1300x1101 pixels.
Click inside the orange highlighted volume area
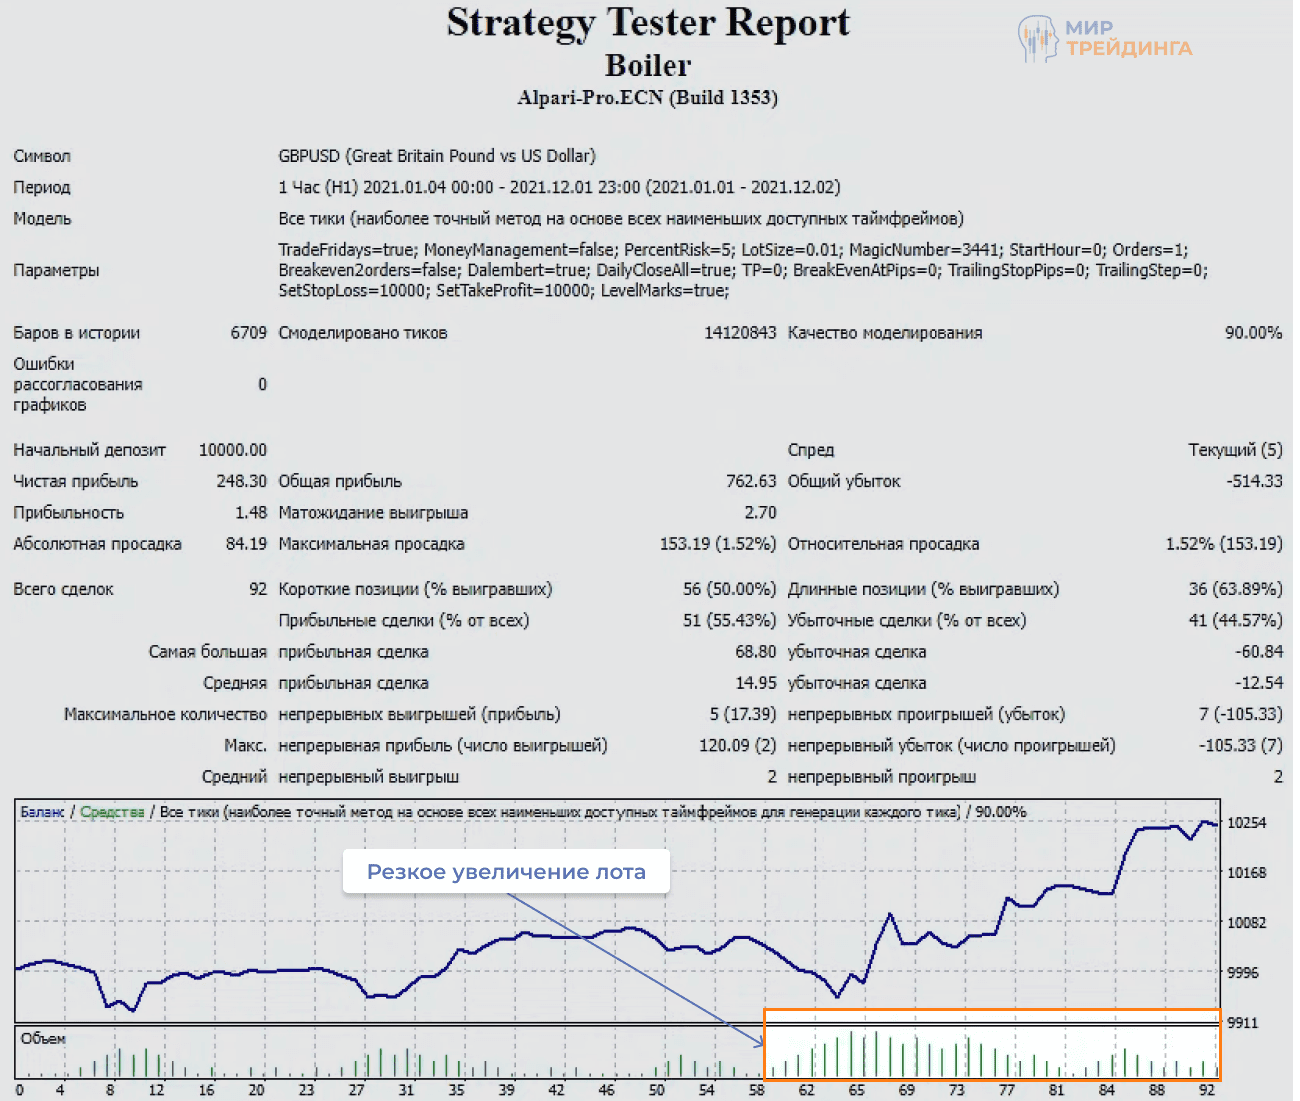click(x=990, y=1045)
